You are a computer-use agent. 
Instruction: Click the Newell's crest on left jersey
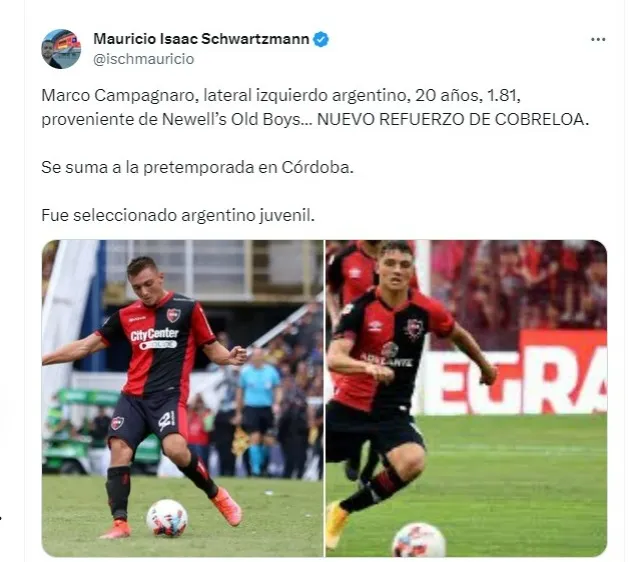click(173, 315)
